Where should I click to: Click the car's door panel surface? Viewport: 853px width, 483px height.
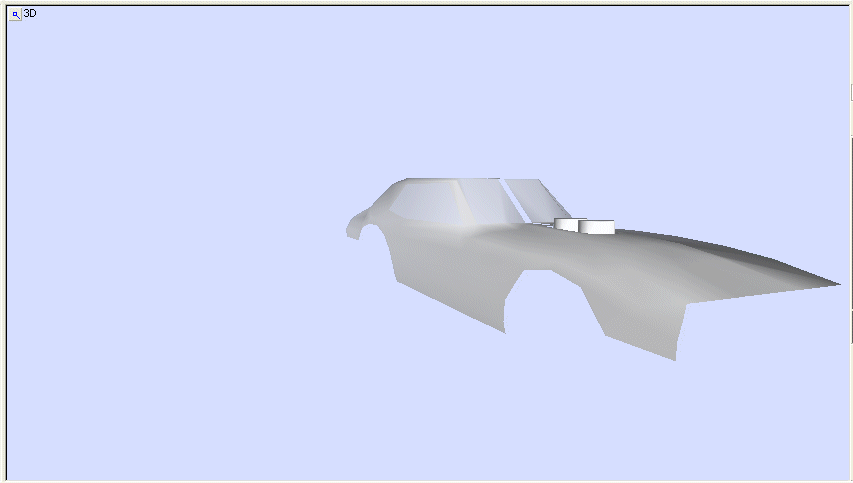click(x=450, y=275)
